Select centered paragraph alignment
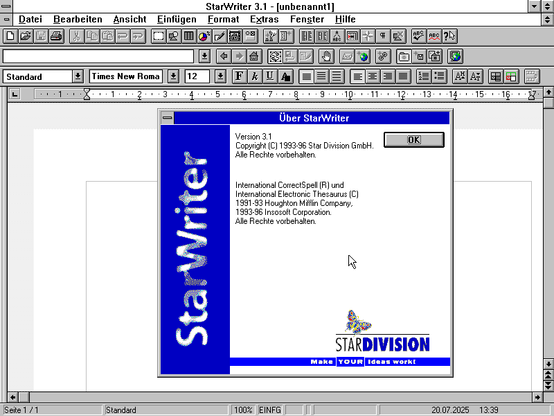The width and height of the screenshot is (554, 416). (373, 76)
